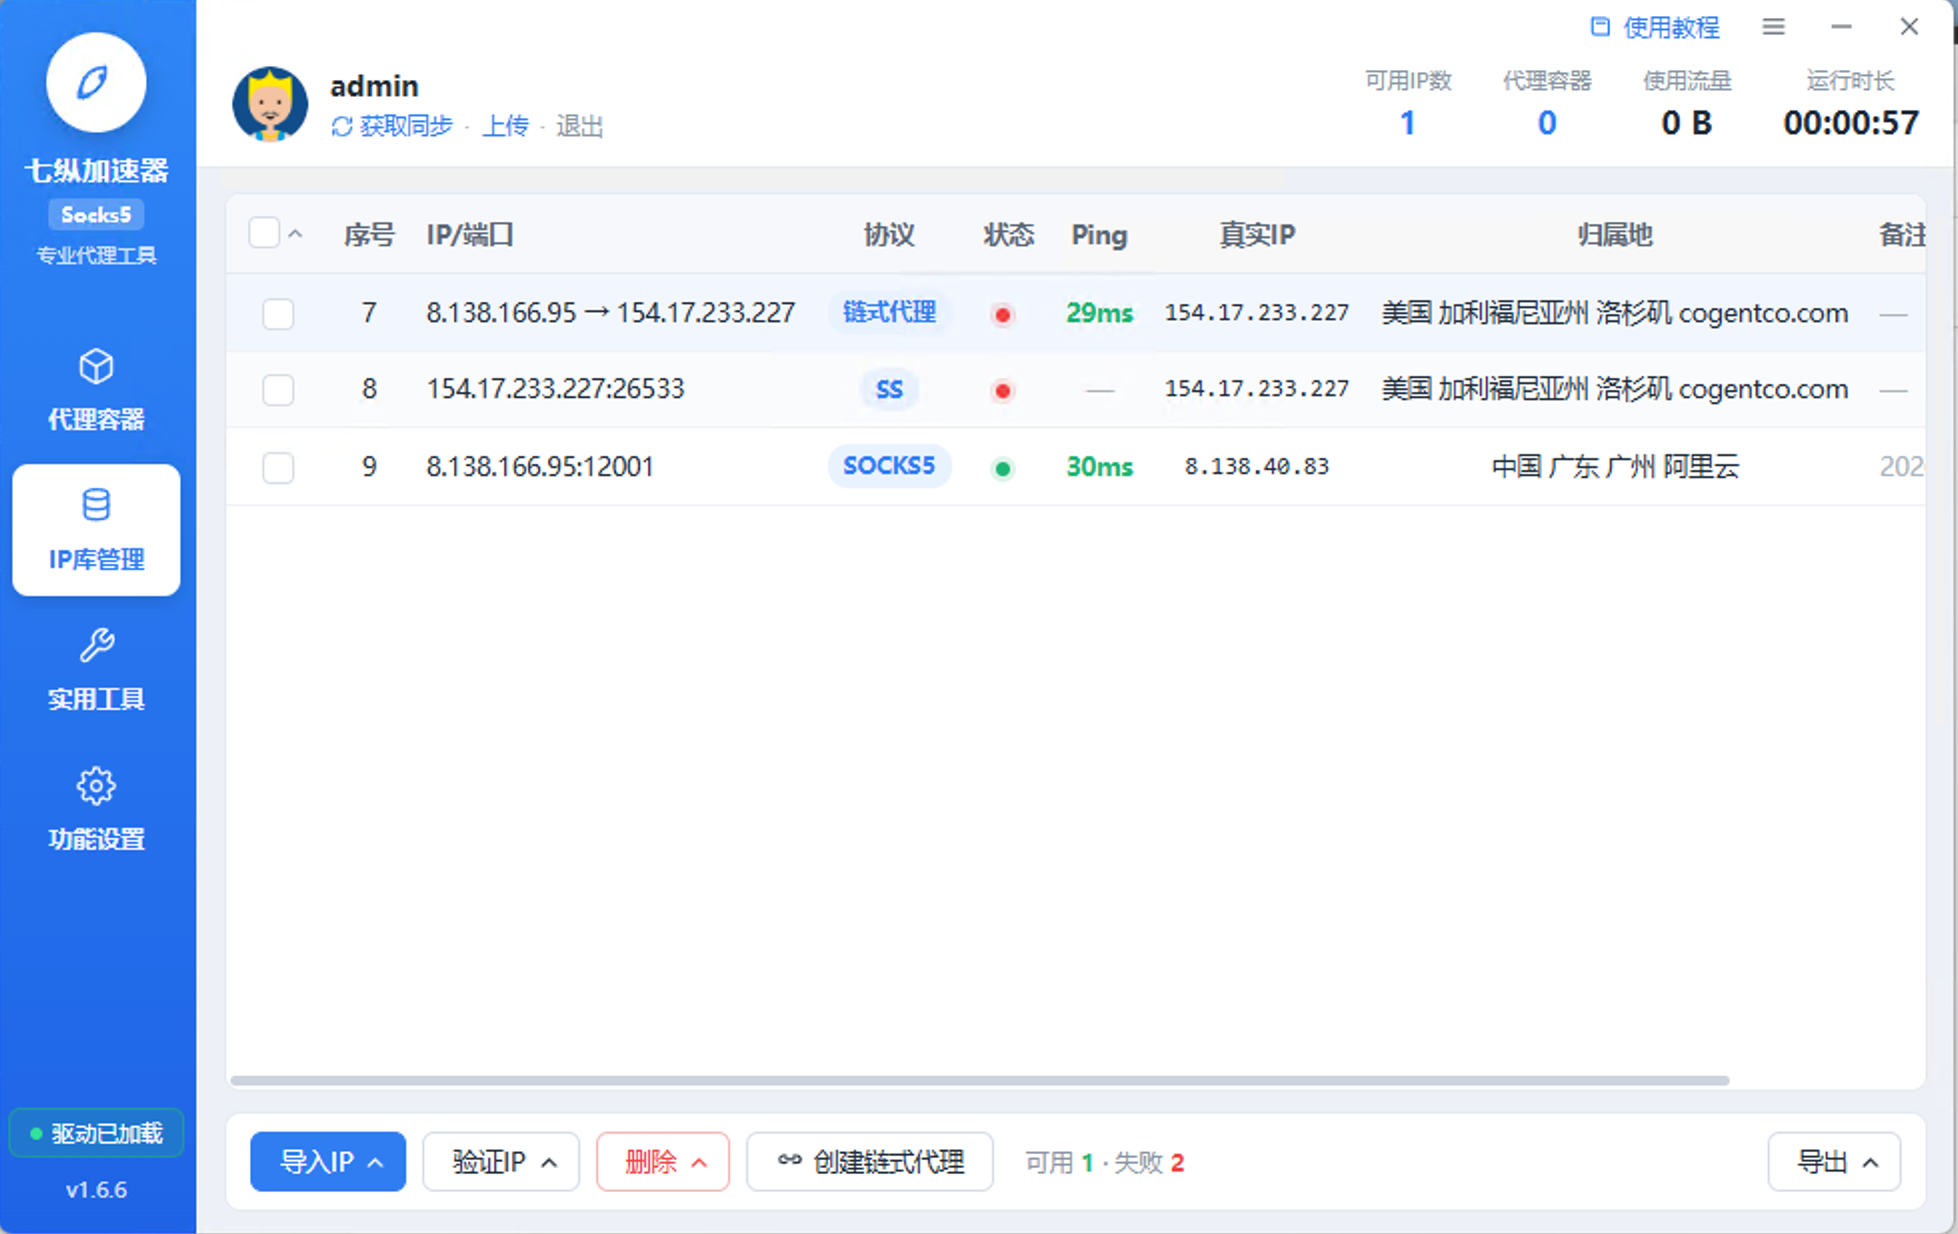
Task: Click the 备注 column header
Action: (1902, 235)
